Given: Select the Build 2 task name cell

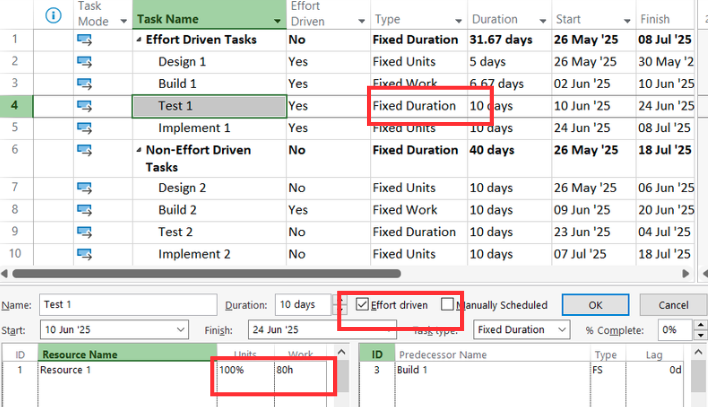Looking at the screenshot, I should [x=210, y=210].
